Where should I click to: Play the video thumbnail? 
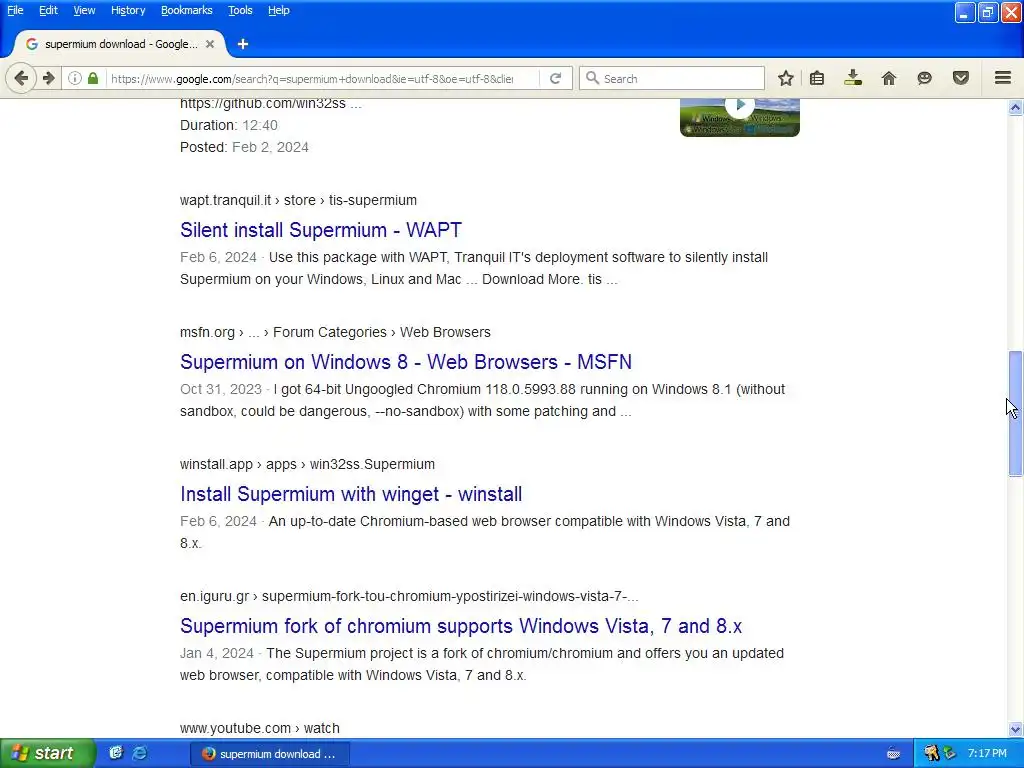tap(739, 118)
